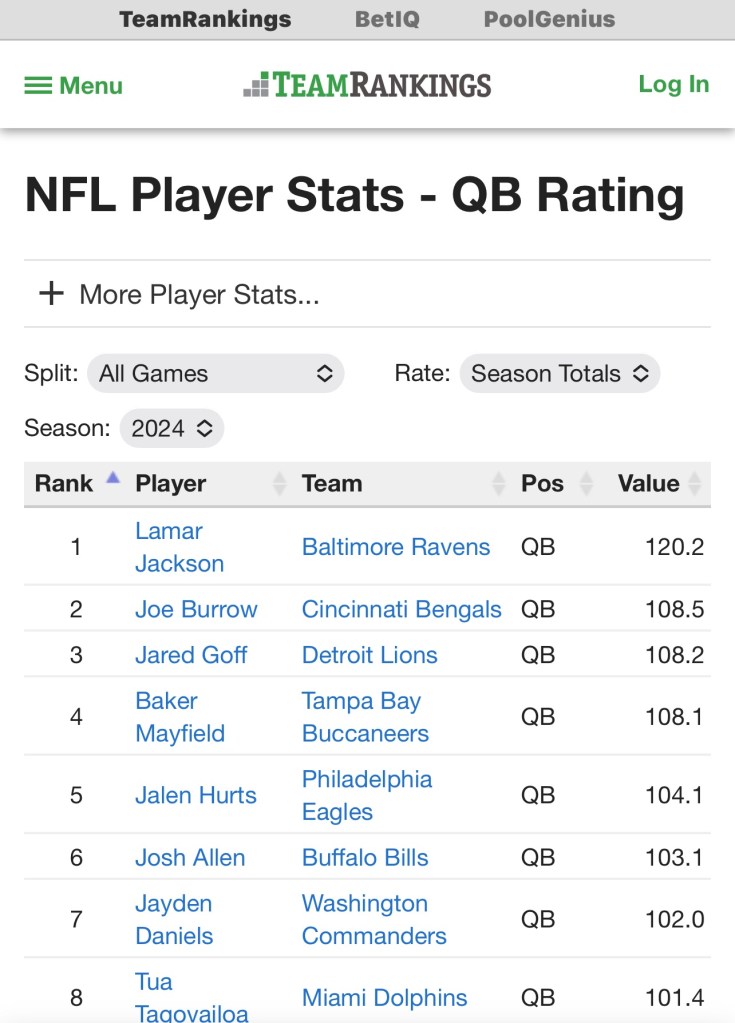The image size is (735, 1023).
Task: Change the Season 2024 dropdown
Action: 172,429
